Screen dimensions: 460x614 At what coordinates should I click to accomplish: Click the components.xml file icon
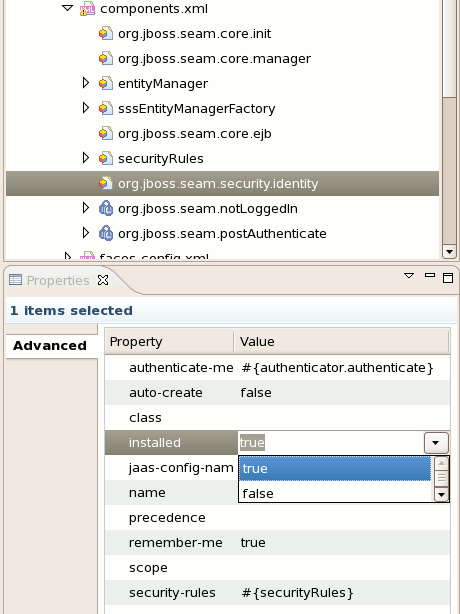click(87, 9)
